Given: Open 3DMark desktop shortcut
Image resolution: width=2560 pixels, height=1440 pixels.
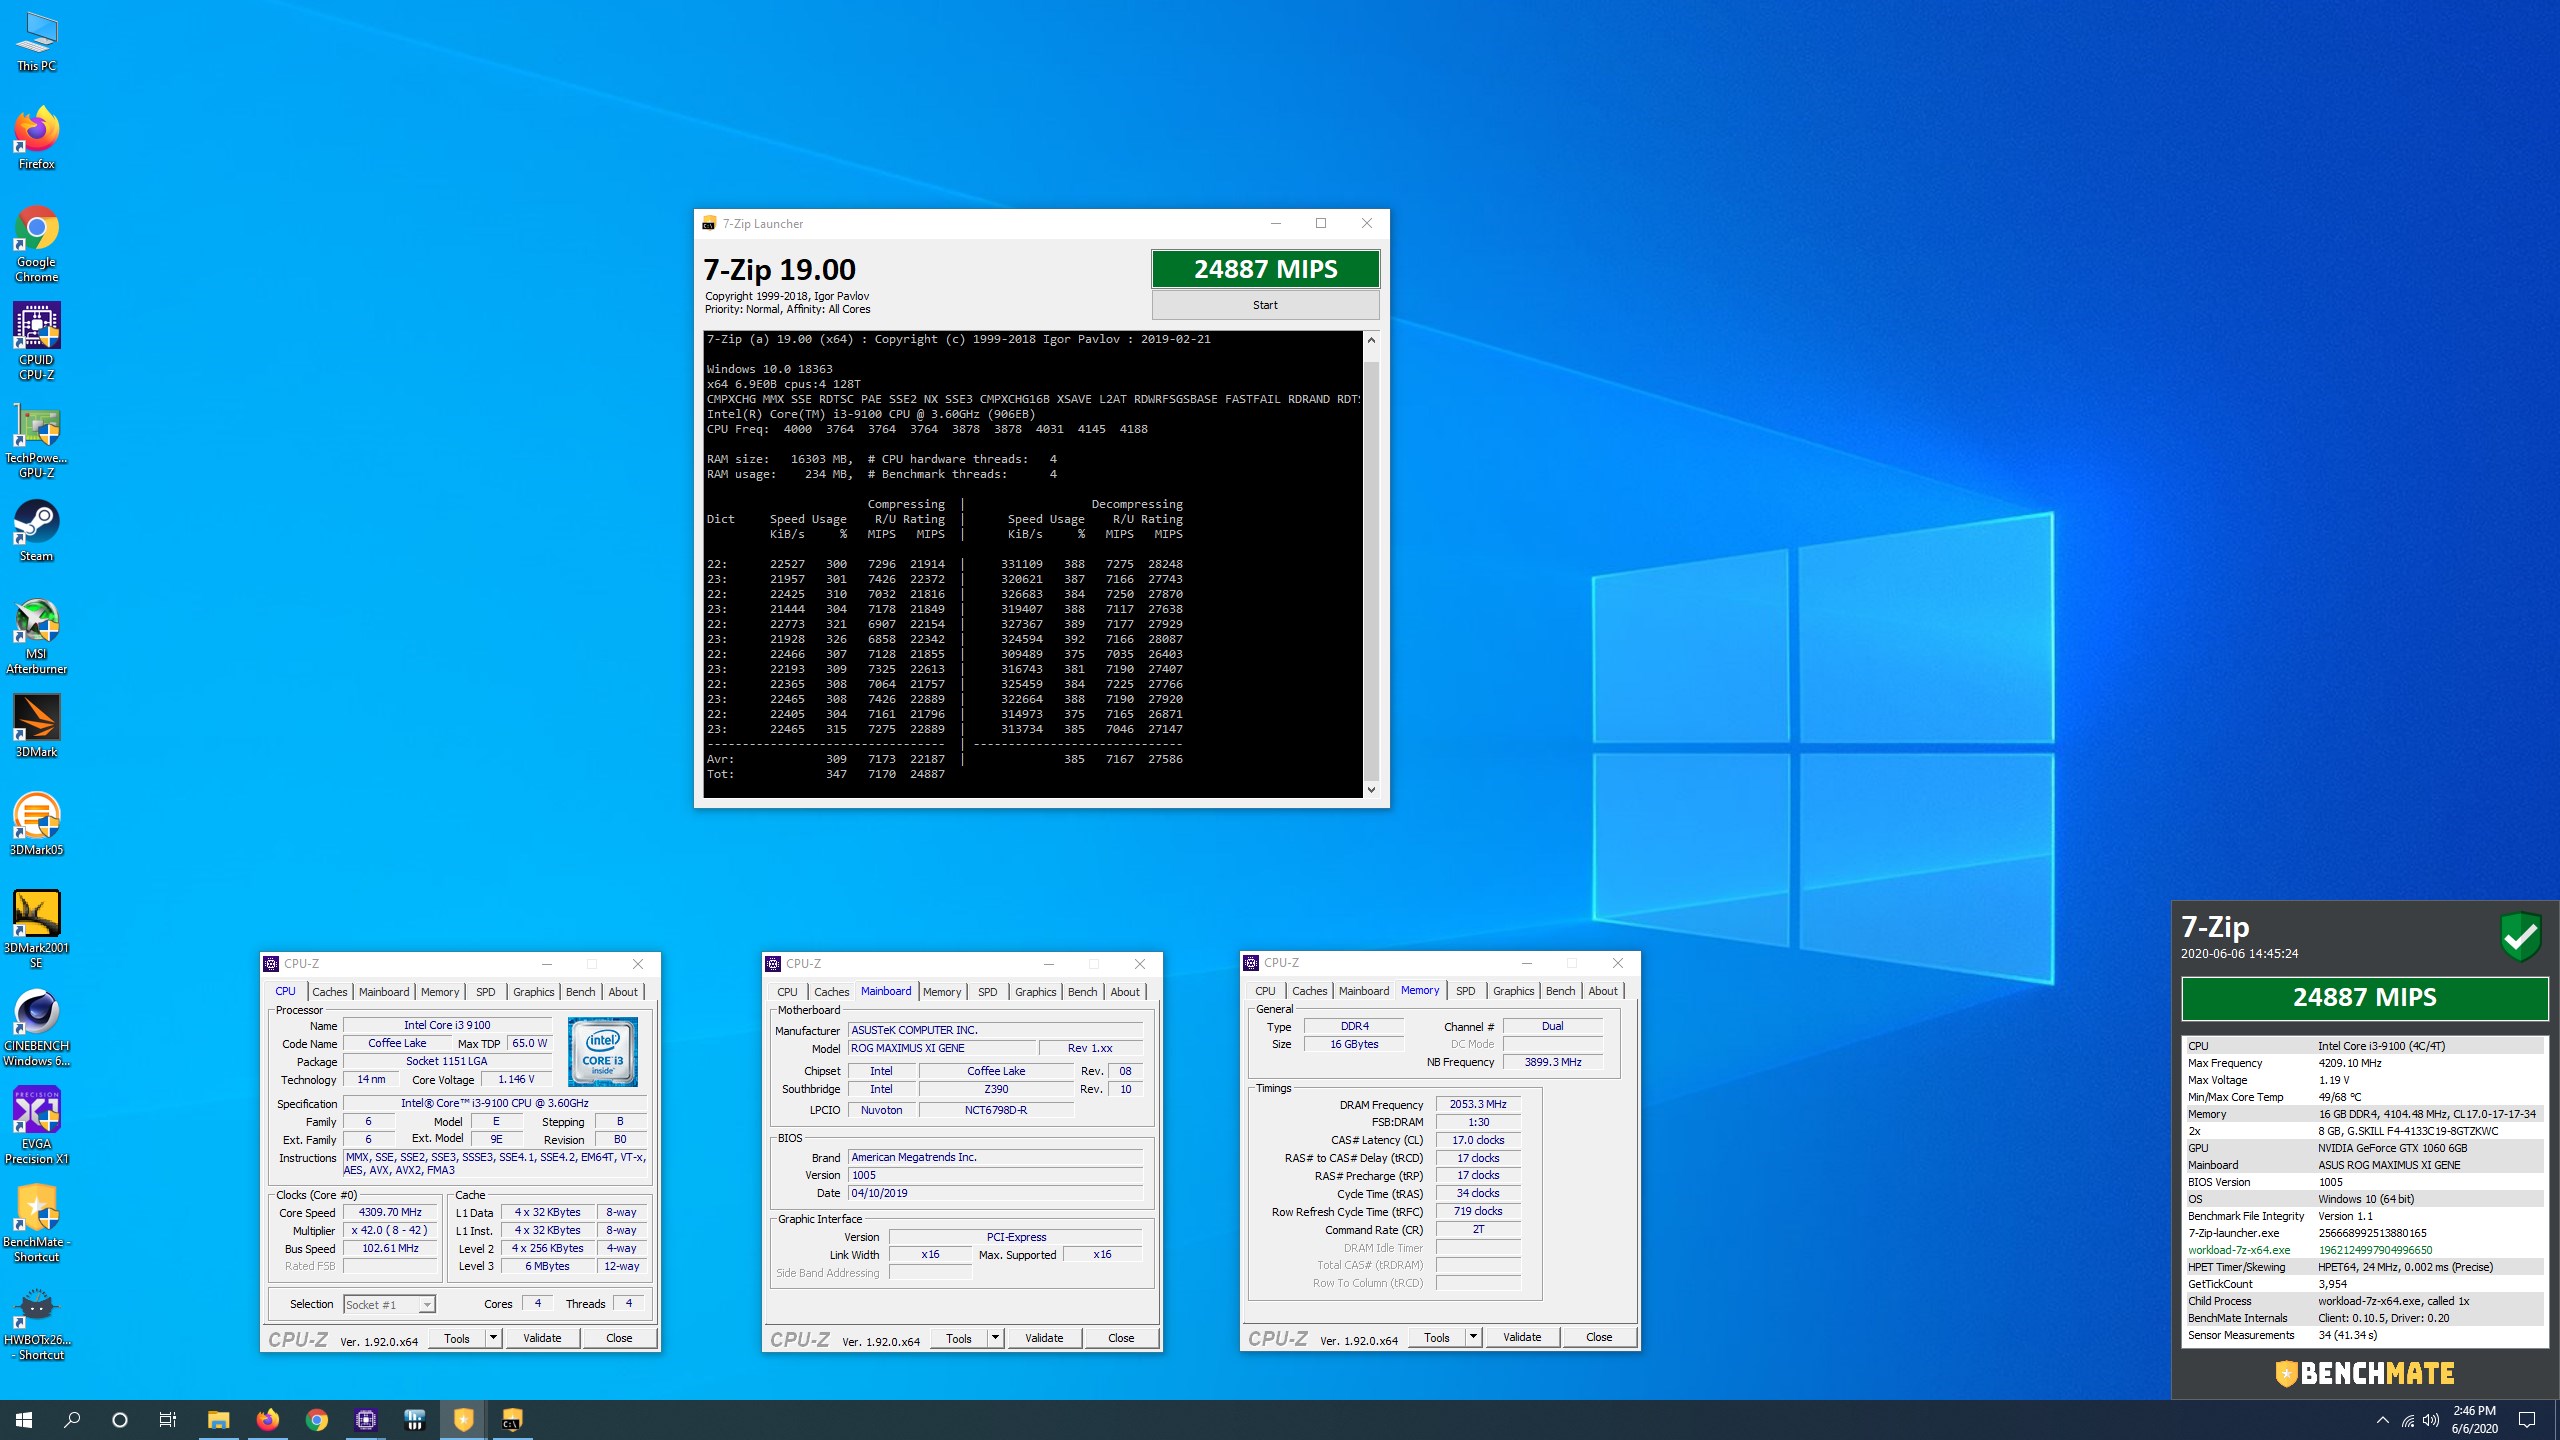Looking at the screenshot, I should (36, 726).
